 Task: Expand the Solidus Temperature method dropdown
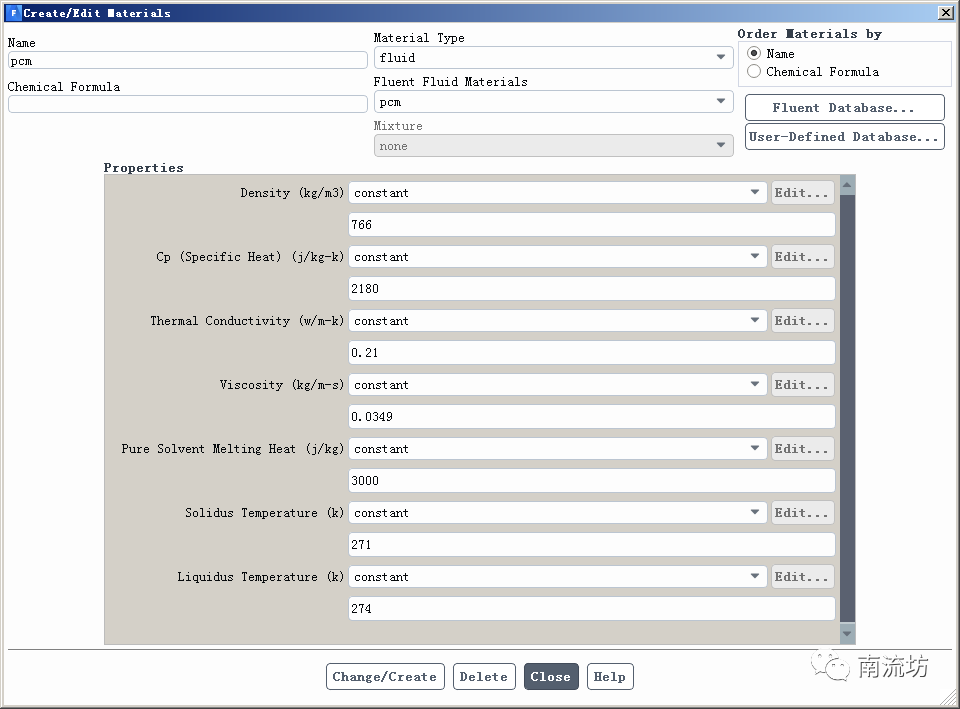[557, 513]
